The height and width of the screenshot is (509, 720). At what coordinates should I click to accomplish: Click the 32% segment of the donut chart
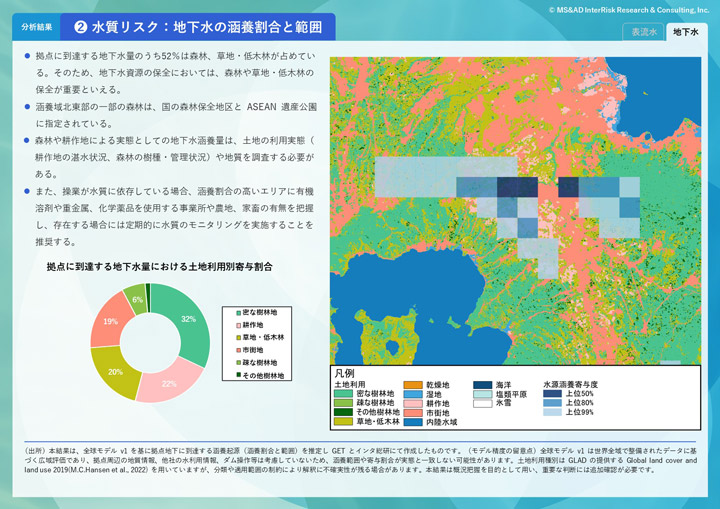(x=188, y=319)
